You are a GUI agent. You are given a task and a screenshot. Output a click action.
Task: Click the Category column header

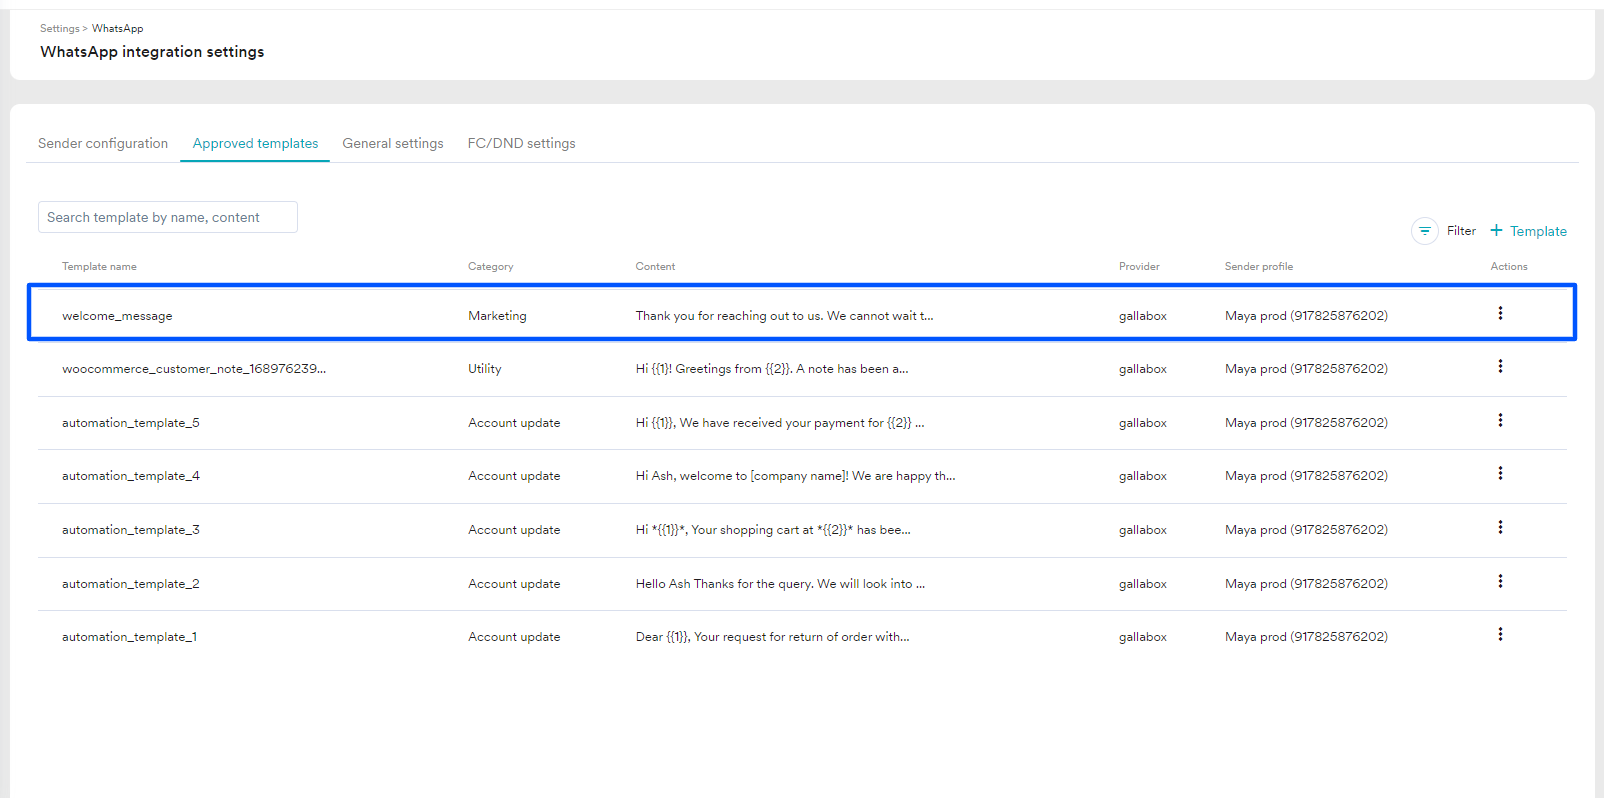point(490,267)
